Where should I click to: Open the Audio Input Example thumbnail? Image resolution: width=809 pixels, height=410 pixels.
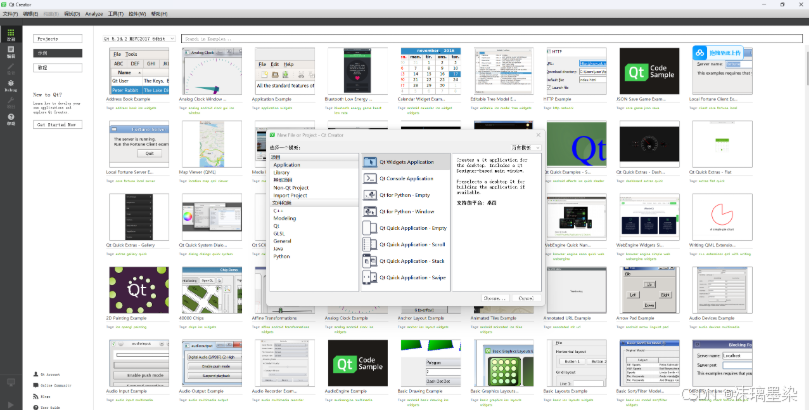coord(139,363)
